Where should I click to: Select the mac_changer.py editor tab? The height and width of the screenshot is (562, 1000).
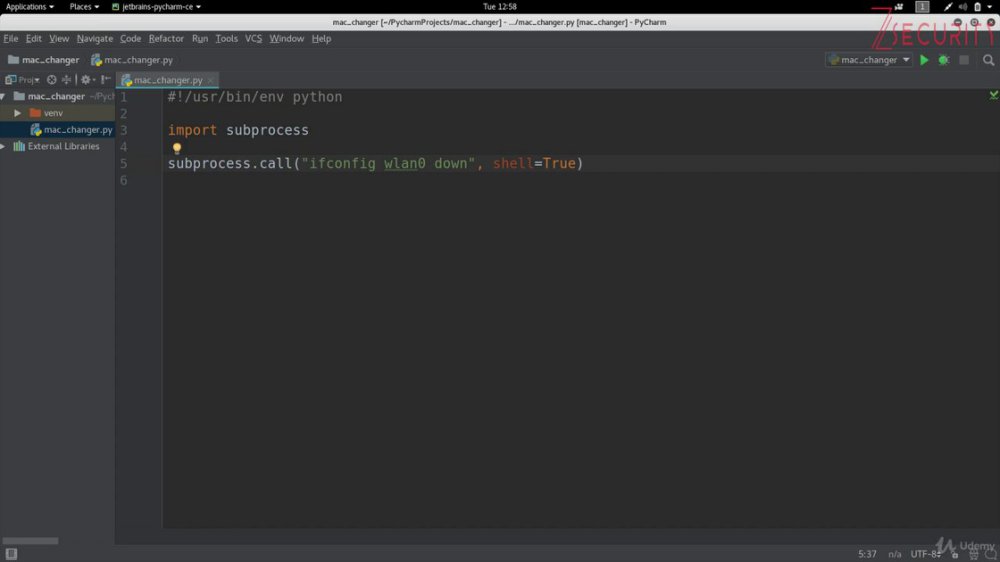click(168, 80)
